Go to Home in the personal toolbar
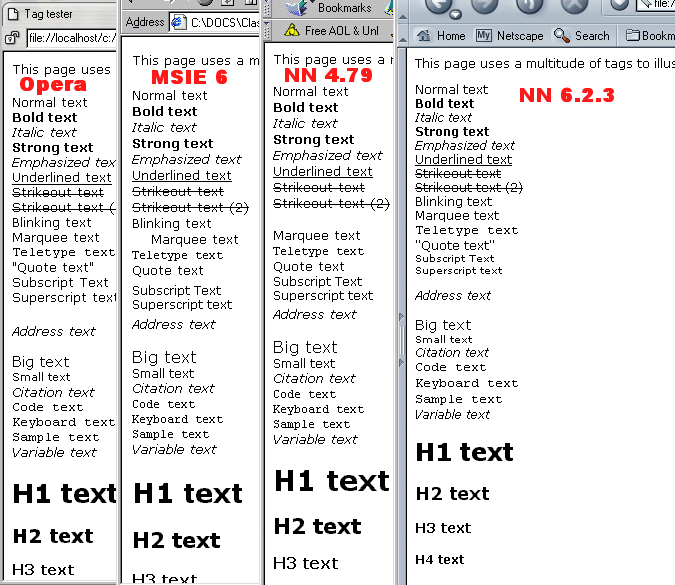 click(441, 35)
